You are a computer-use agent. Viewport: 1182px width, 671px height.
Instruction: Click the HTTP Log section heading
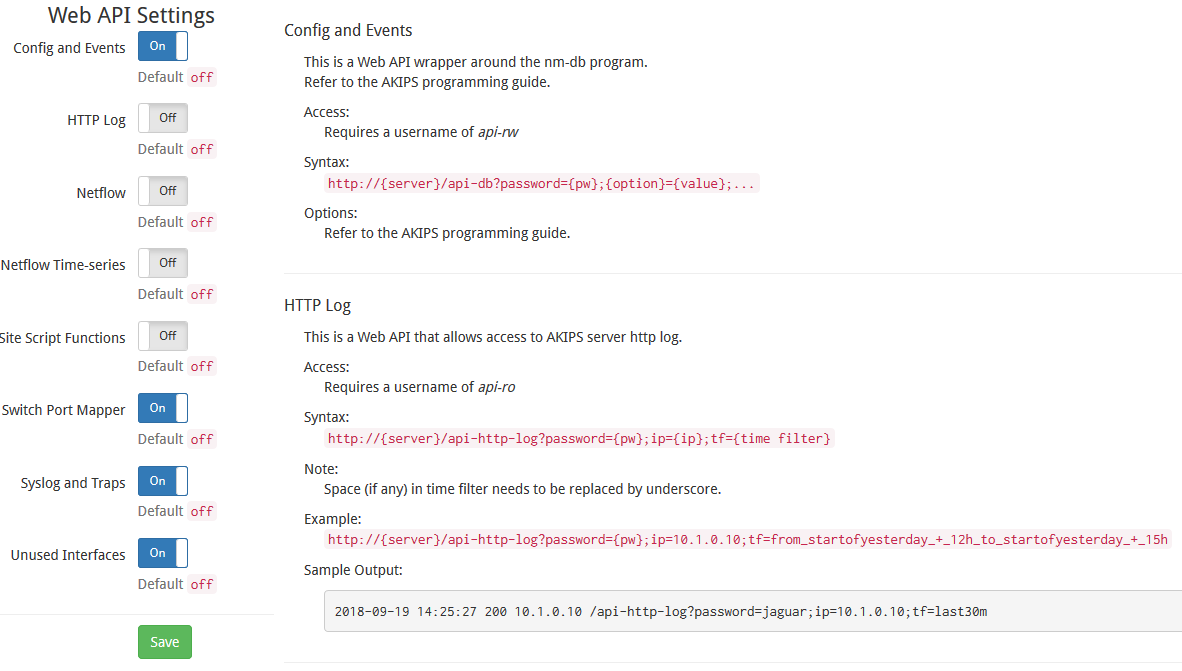317,305
